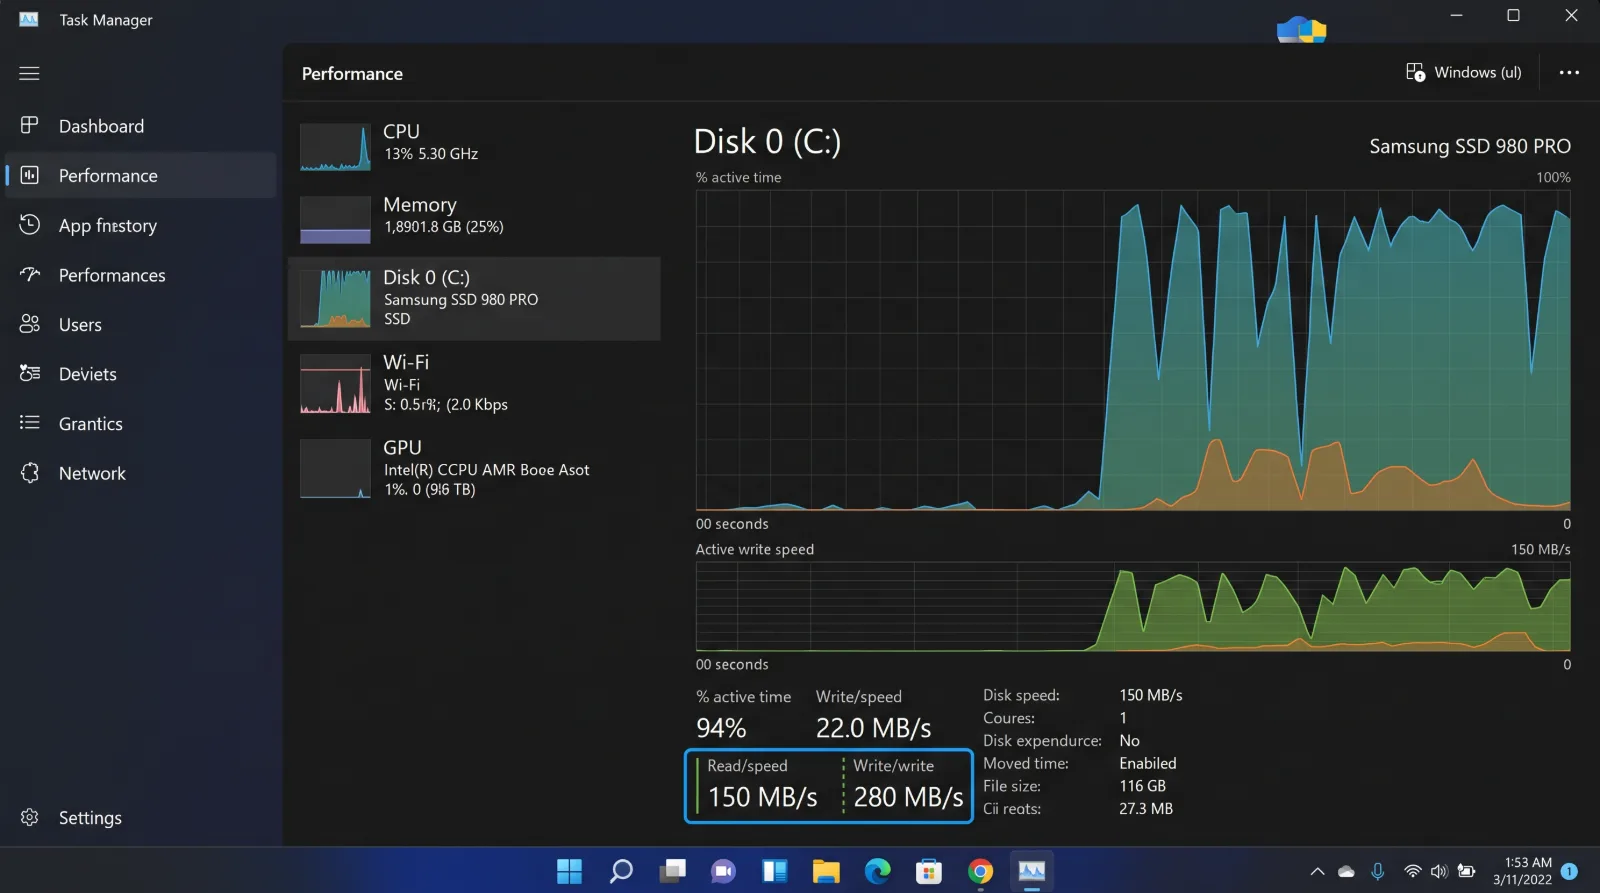
Task: Open App fnɪstory in sidebar
Action: click(x=140, y=225)
